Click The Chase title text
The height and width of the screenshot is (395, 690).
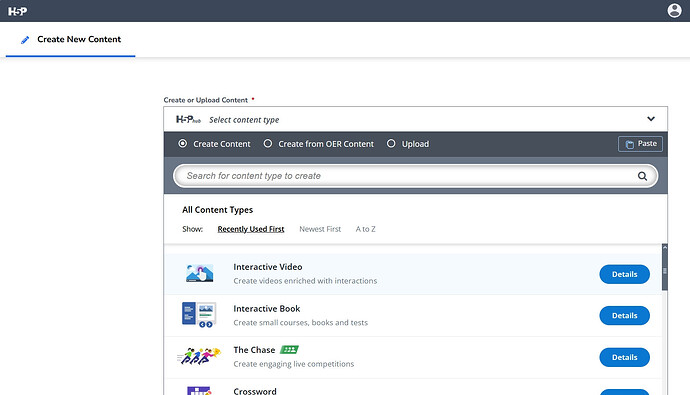tap(254, 350)
